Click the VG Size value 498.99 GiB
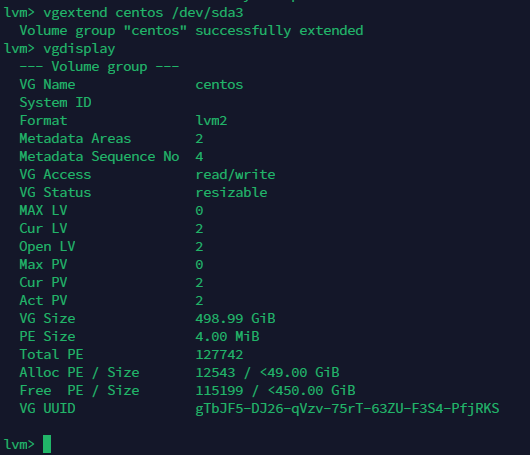 tap(235, 318)
